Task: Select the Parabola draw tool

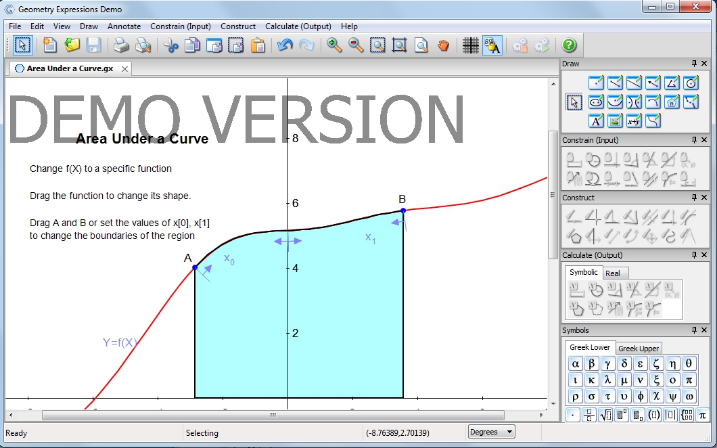Action: pos(615,102)
